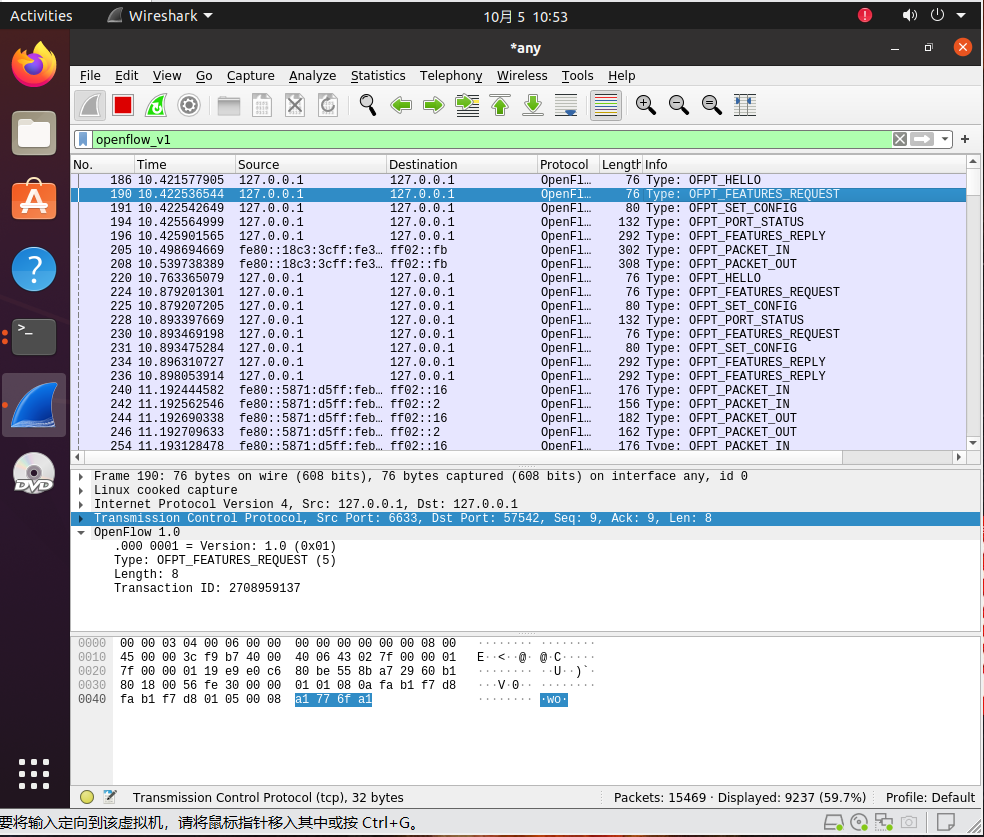Open capture options gear icon
984x837 pixels.
tap(188, 105)
